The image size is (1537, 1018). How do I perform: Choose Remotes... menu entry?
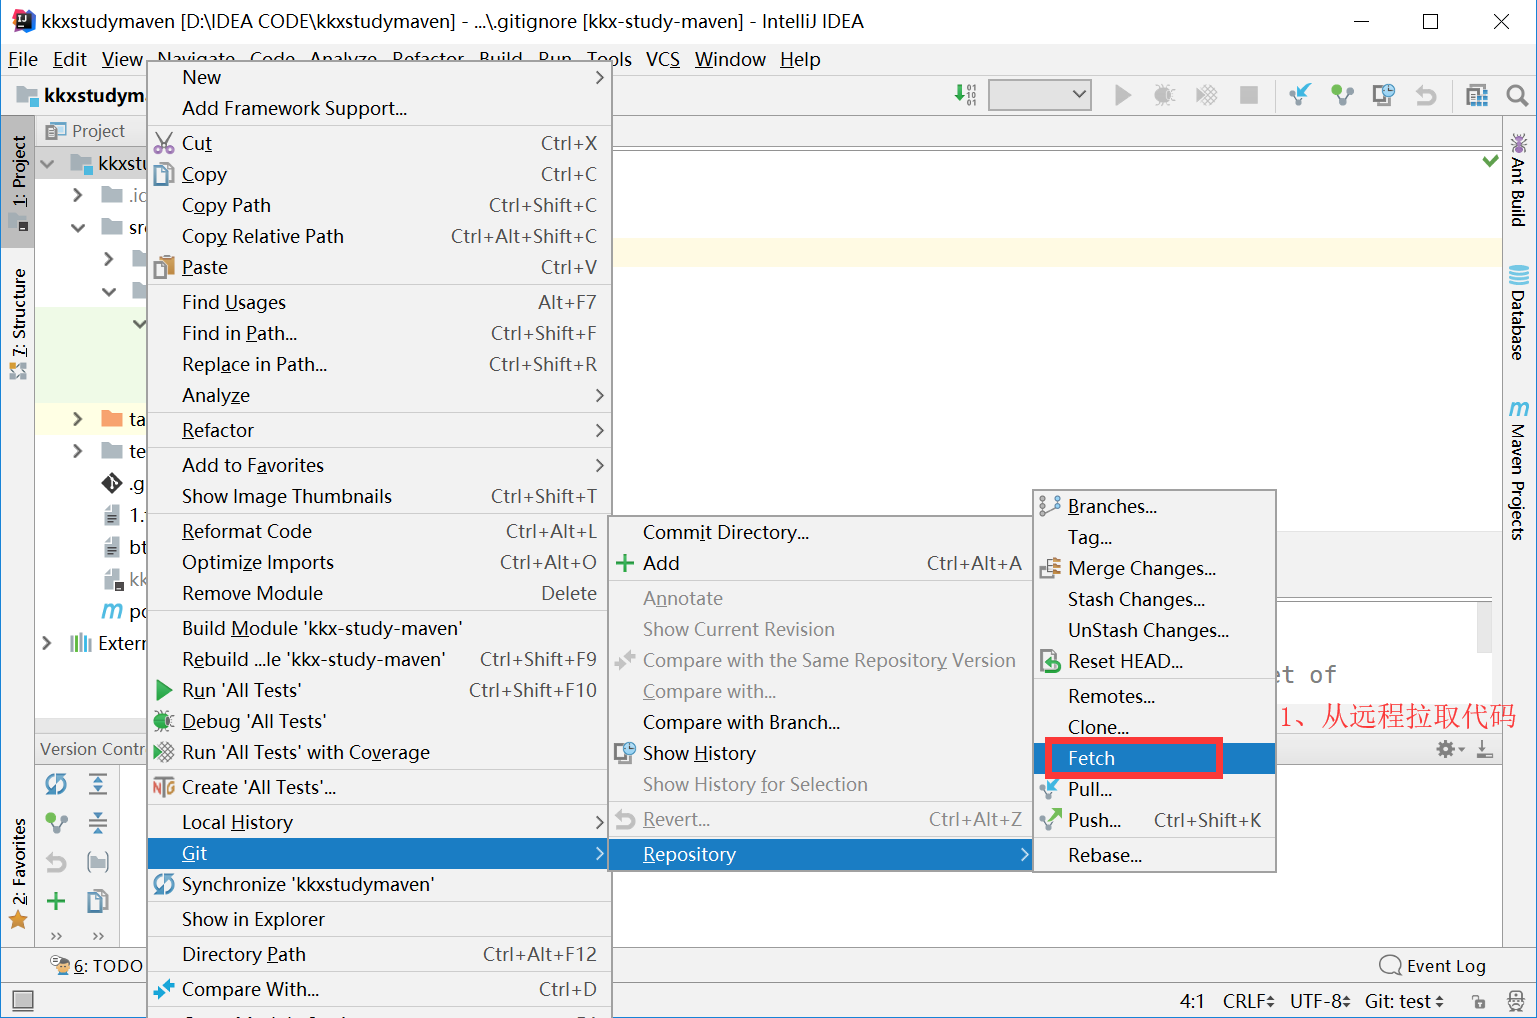pos(1154,696)
